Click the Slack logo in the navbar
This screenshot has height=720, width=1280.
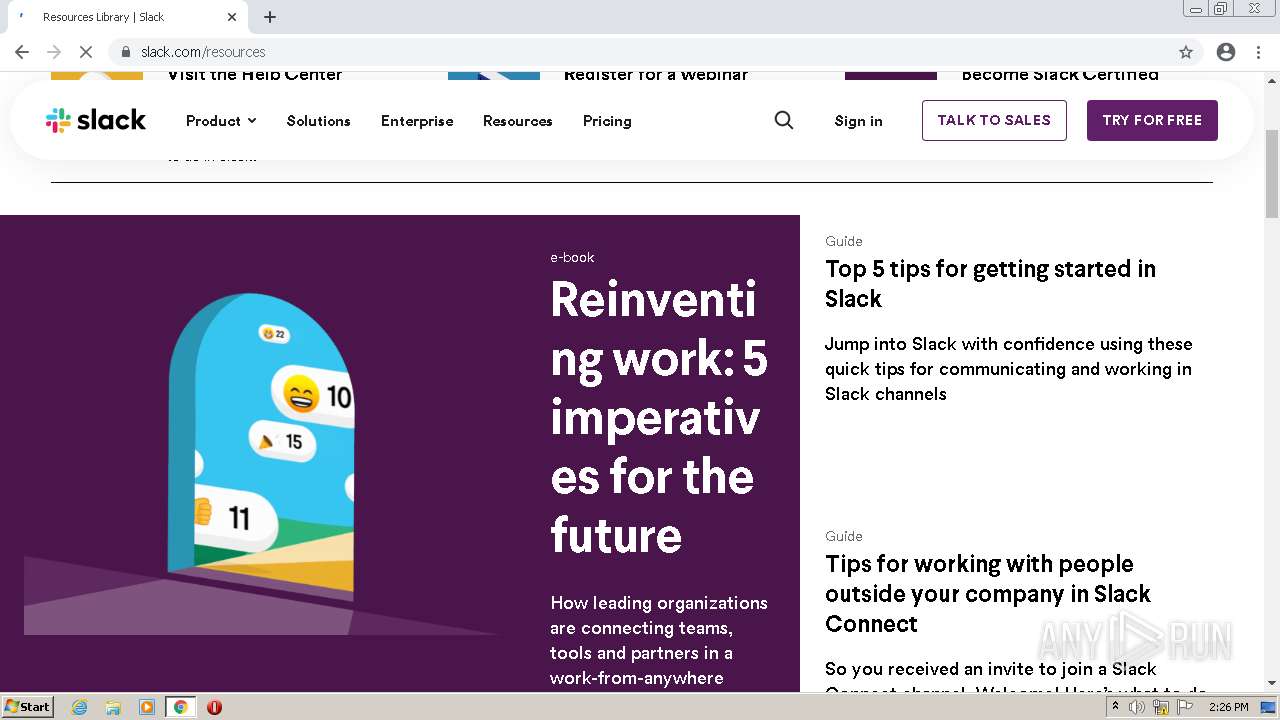96,121
